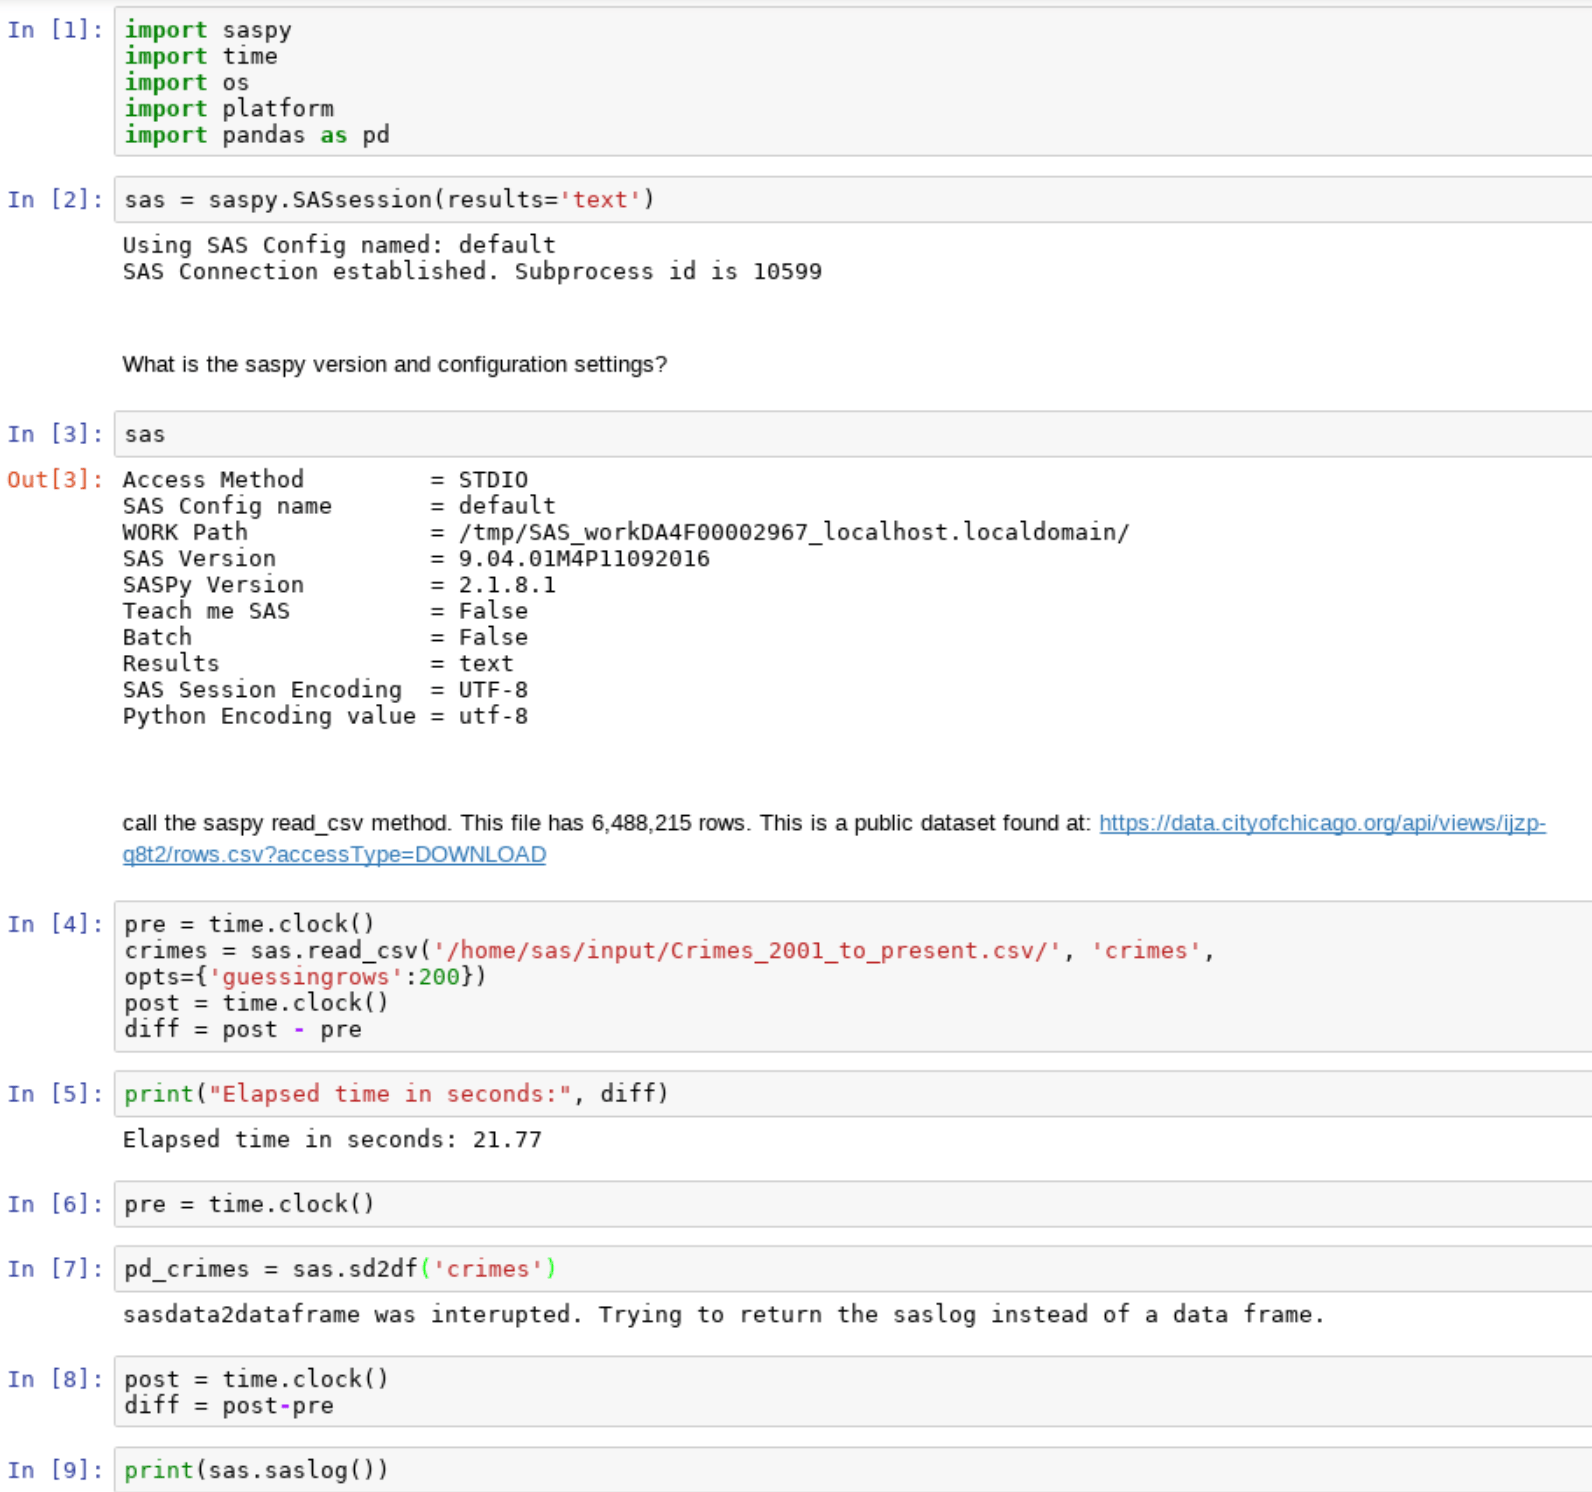
Task: Click the In [6] 'pre = time.clock()' cell
Action: (x=853, y=1204)
